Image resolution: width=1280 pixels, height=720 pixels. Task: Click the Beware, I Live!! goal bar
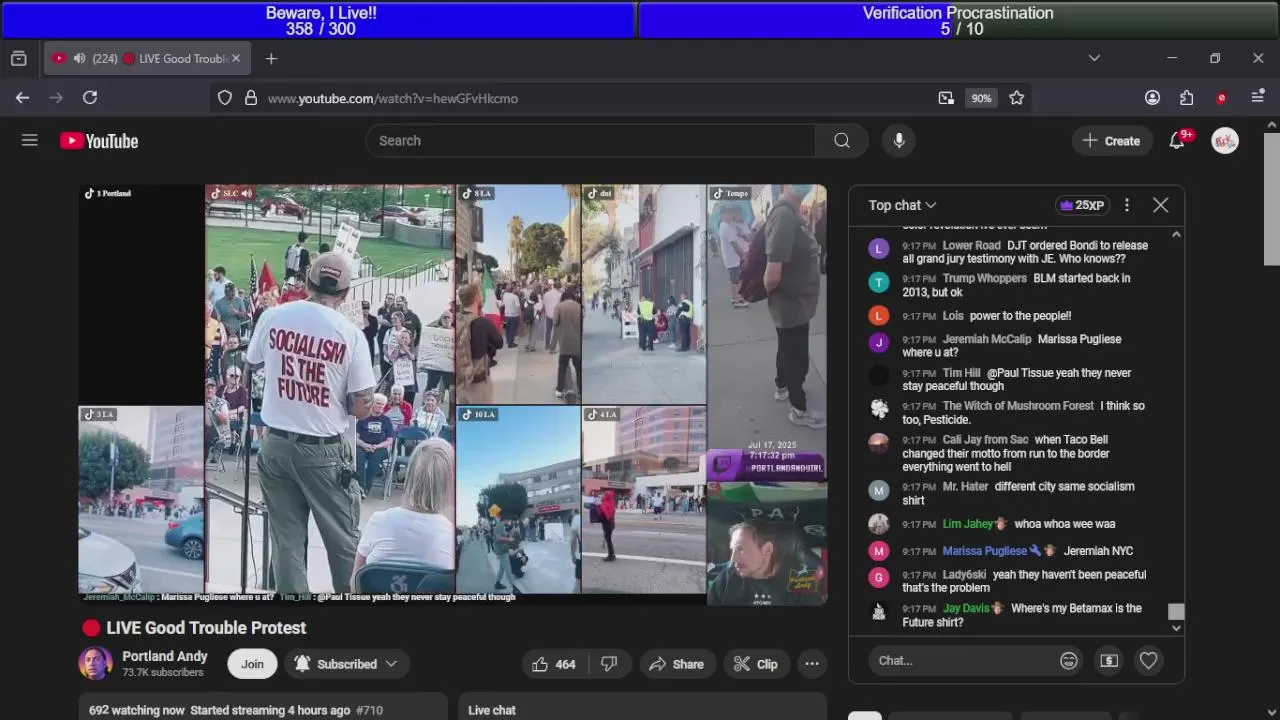point(320,20)
